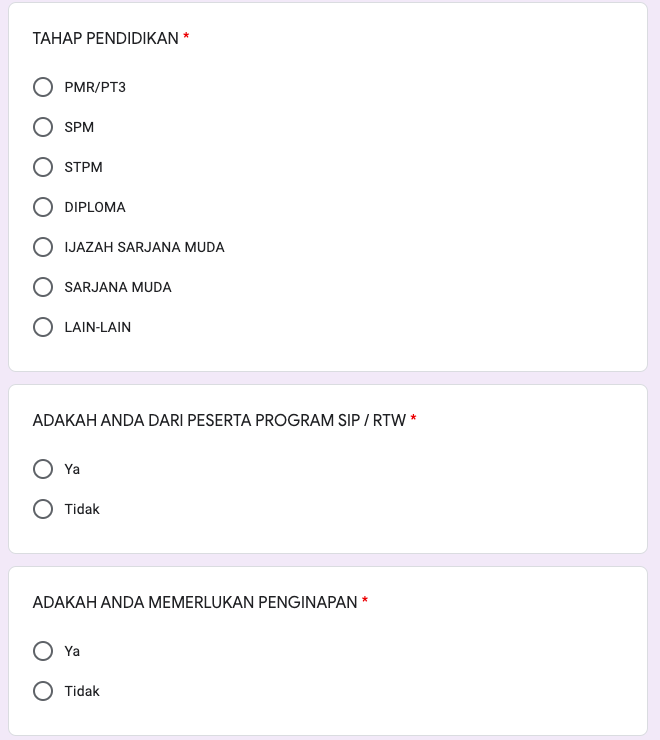
Task: Select DIPLOMA radio circle
Action: (43, 207)
